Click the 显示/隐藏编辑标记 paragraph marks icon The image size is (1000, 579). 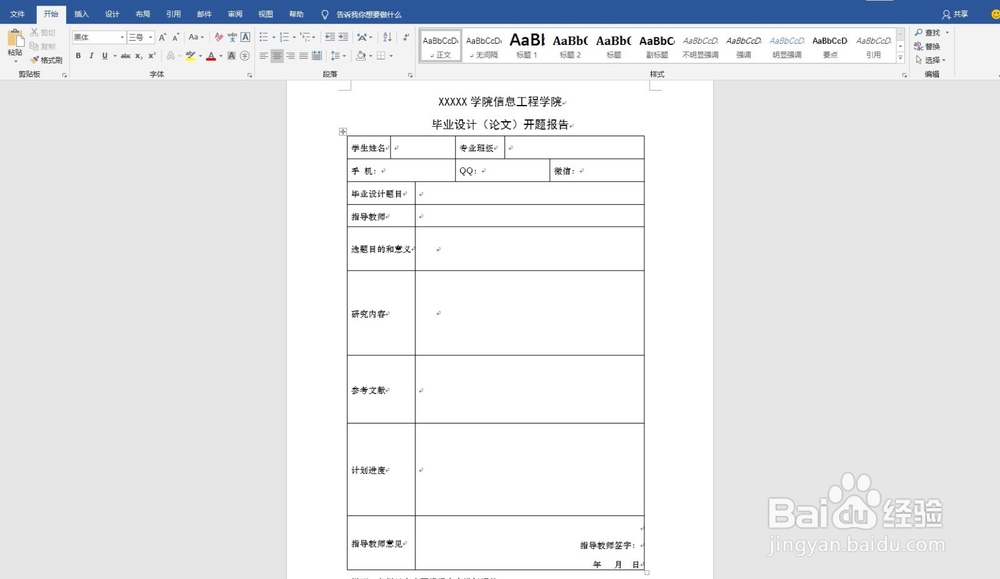(x=405, y=37)
